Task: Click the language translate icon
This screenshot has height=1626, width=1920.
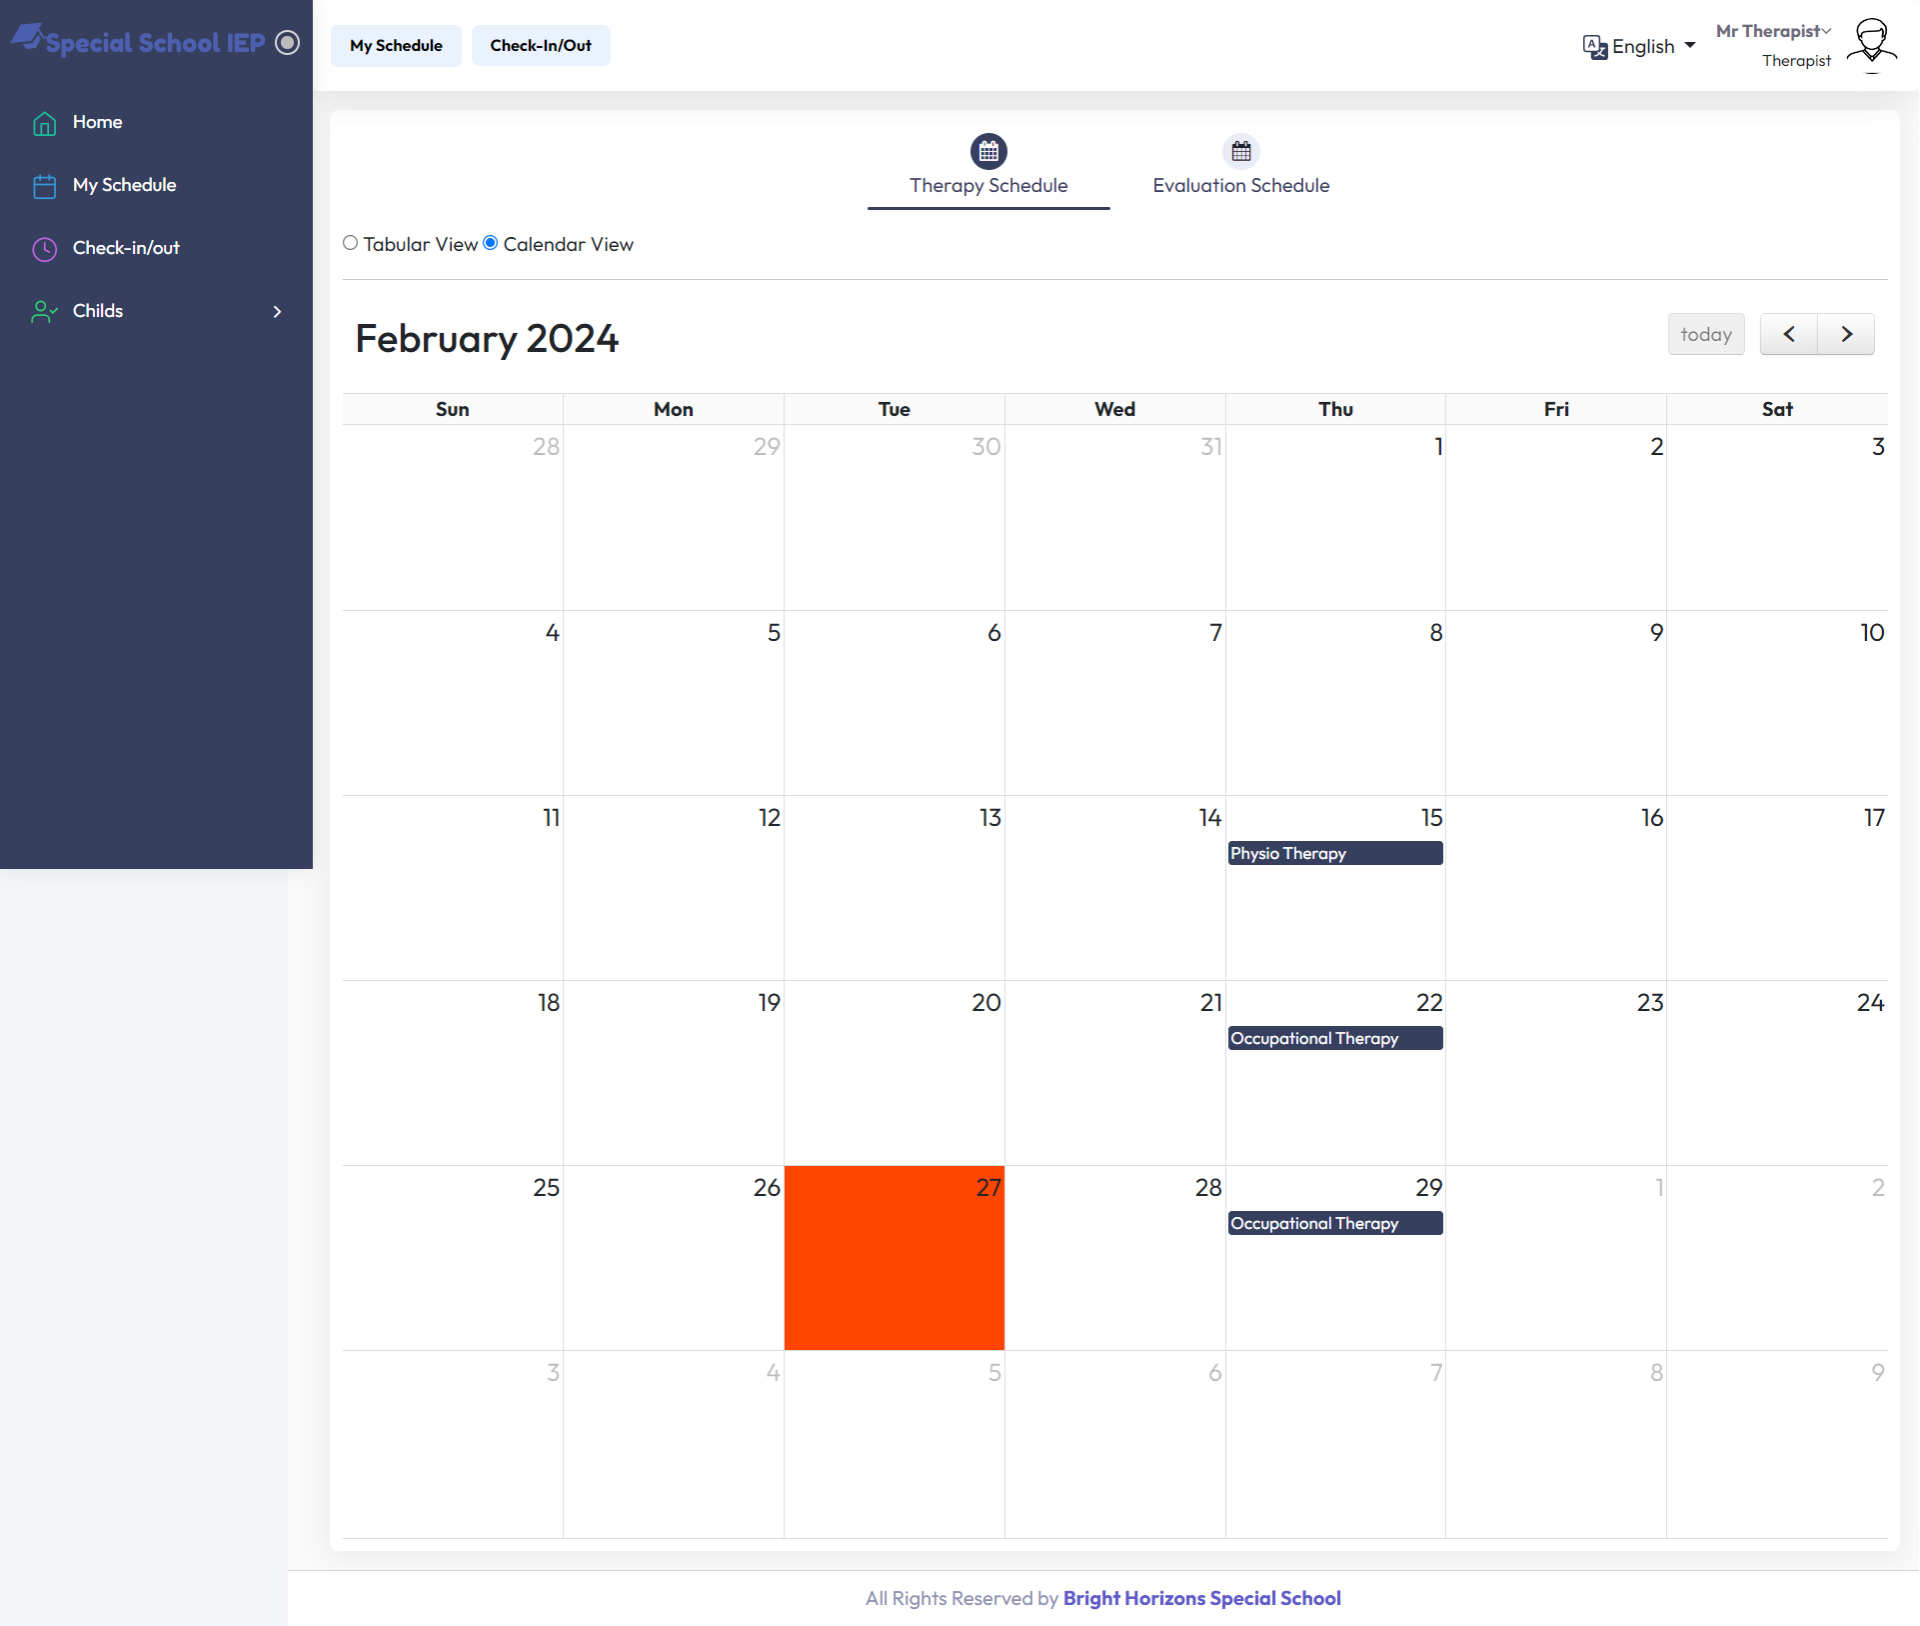Action: (1594, 47)
